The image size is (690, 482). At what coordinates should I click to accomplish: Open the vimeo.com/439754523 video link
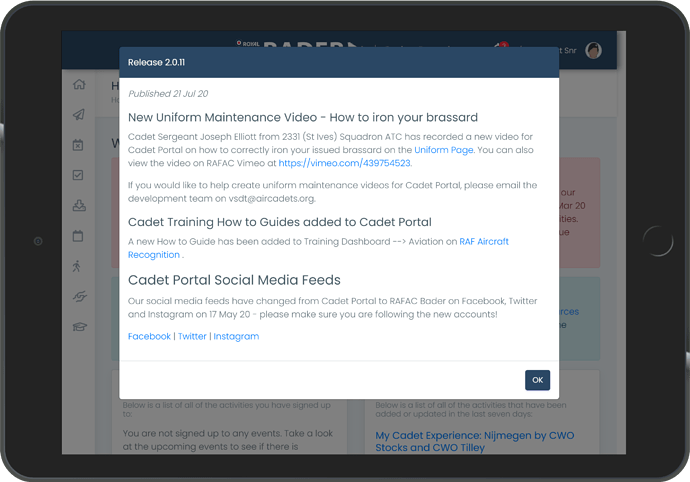click(345, 163)
